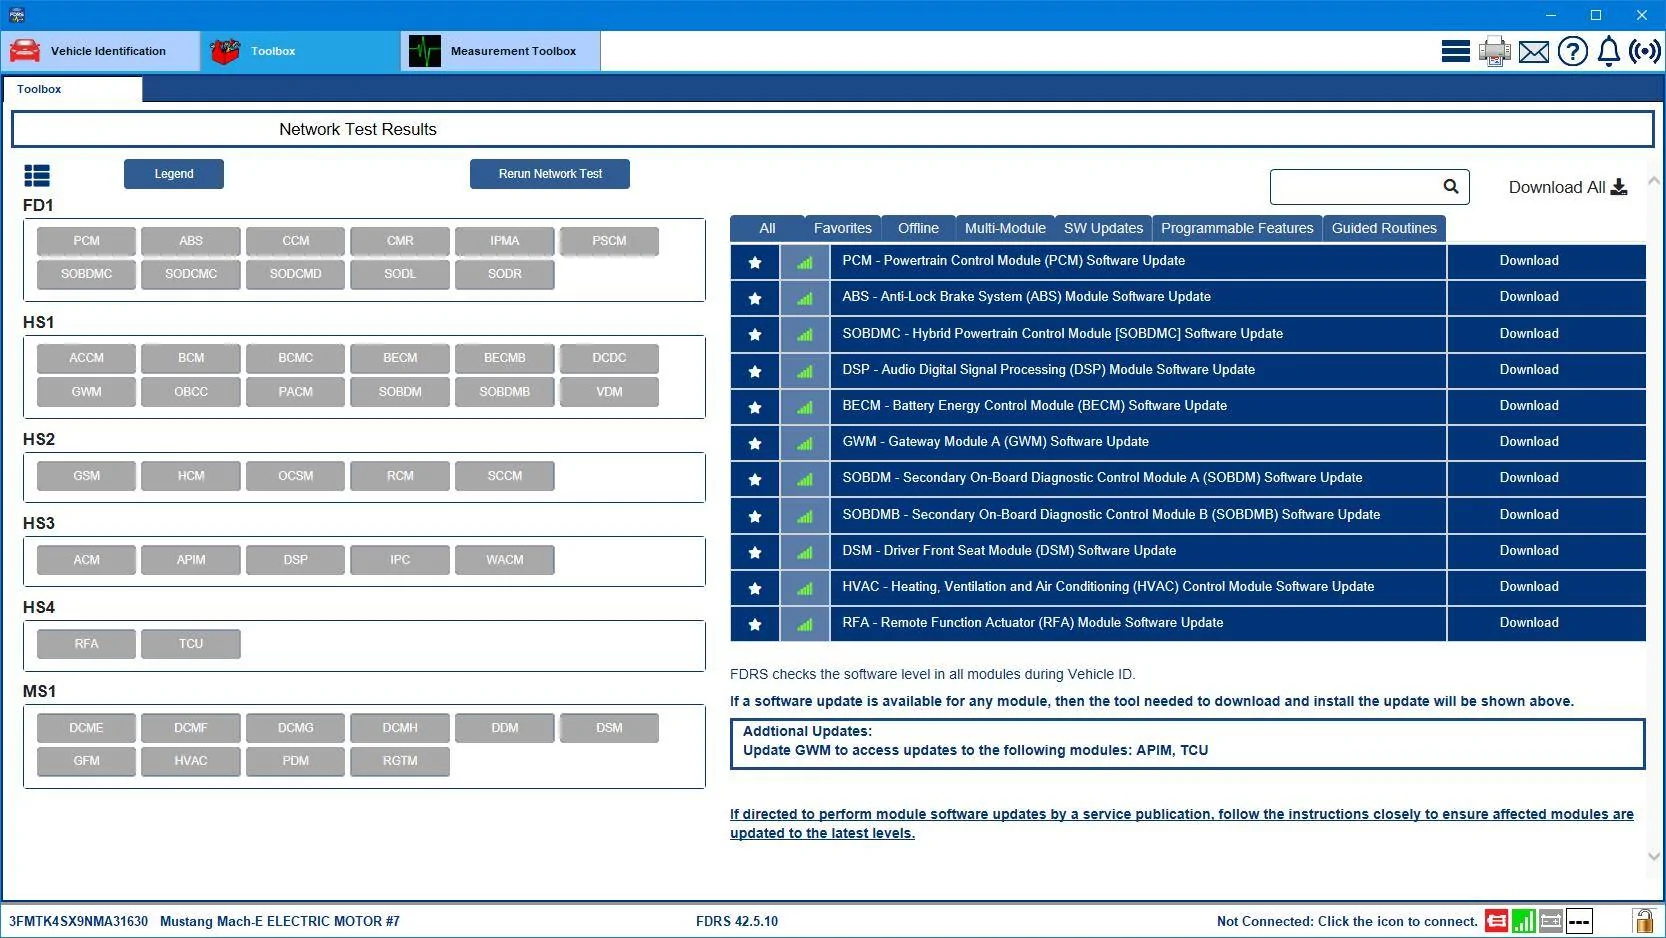Toggle favorite star for GWM update
Screen dimensions: 1666x938
click(x=755, y=443)
